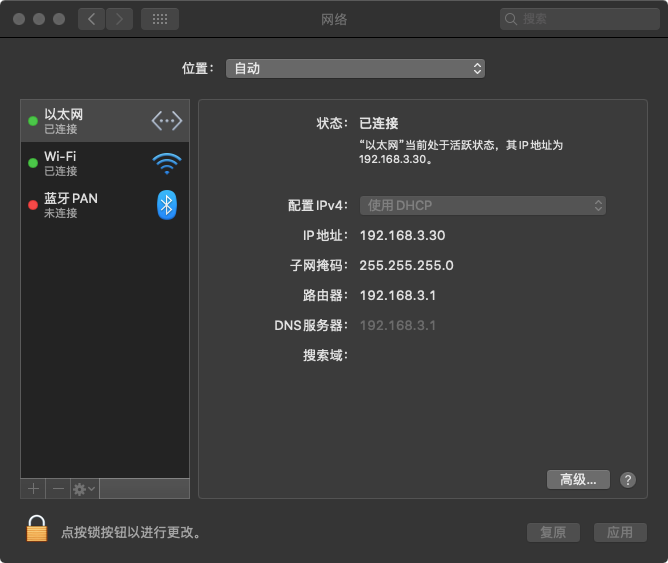Image resolution: width=668 pixels, height=563 pixels.
Task: Click IP address value 192.168.3.30
Action: click(x=402, y=236)
